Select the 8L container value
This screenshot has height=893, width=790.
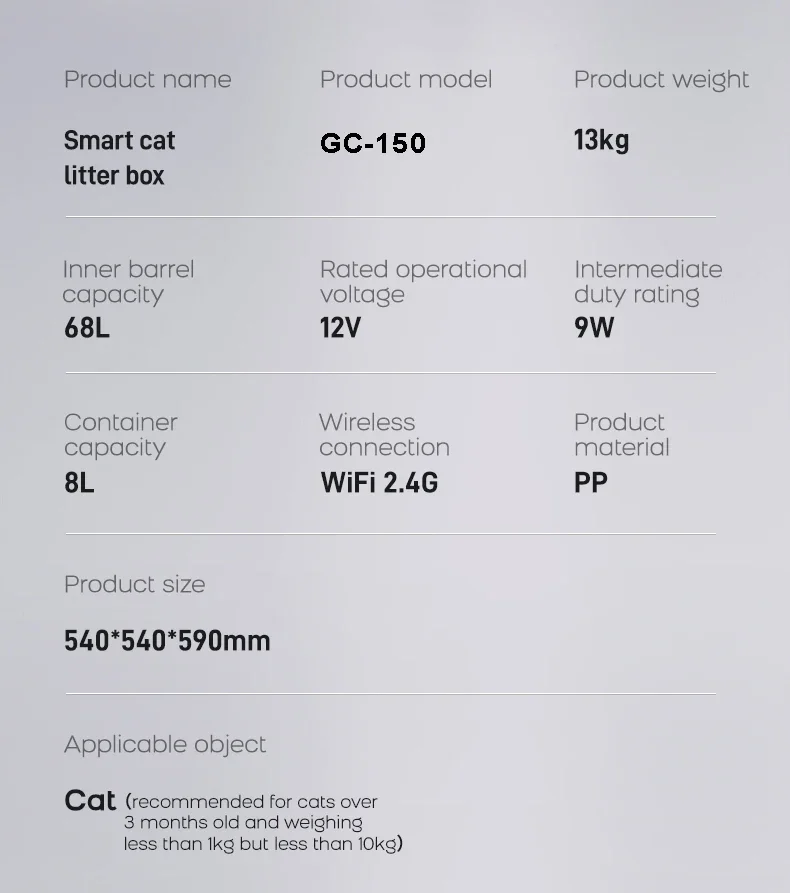coord(79,484)
